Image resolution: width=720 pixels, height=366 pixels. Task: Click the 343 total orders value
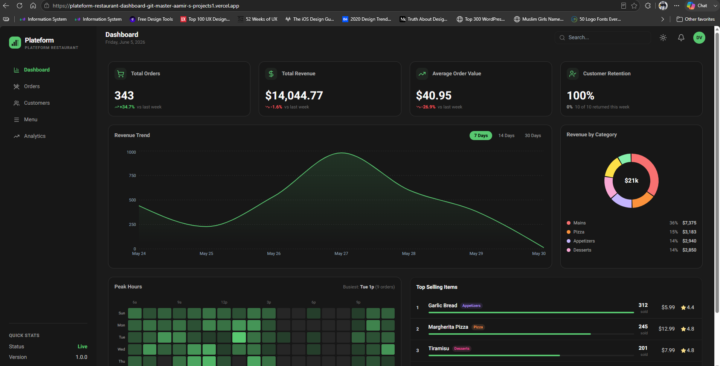click(124, 96)
